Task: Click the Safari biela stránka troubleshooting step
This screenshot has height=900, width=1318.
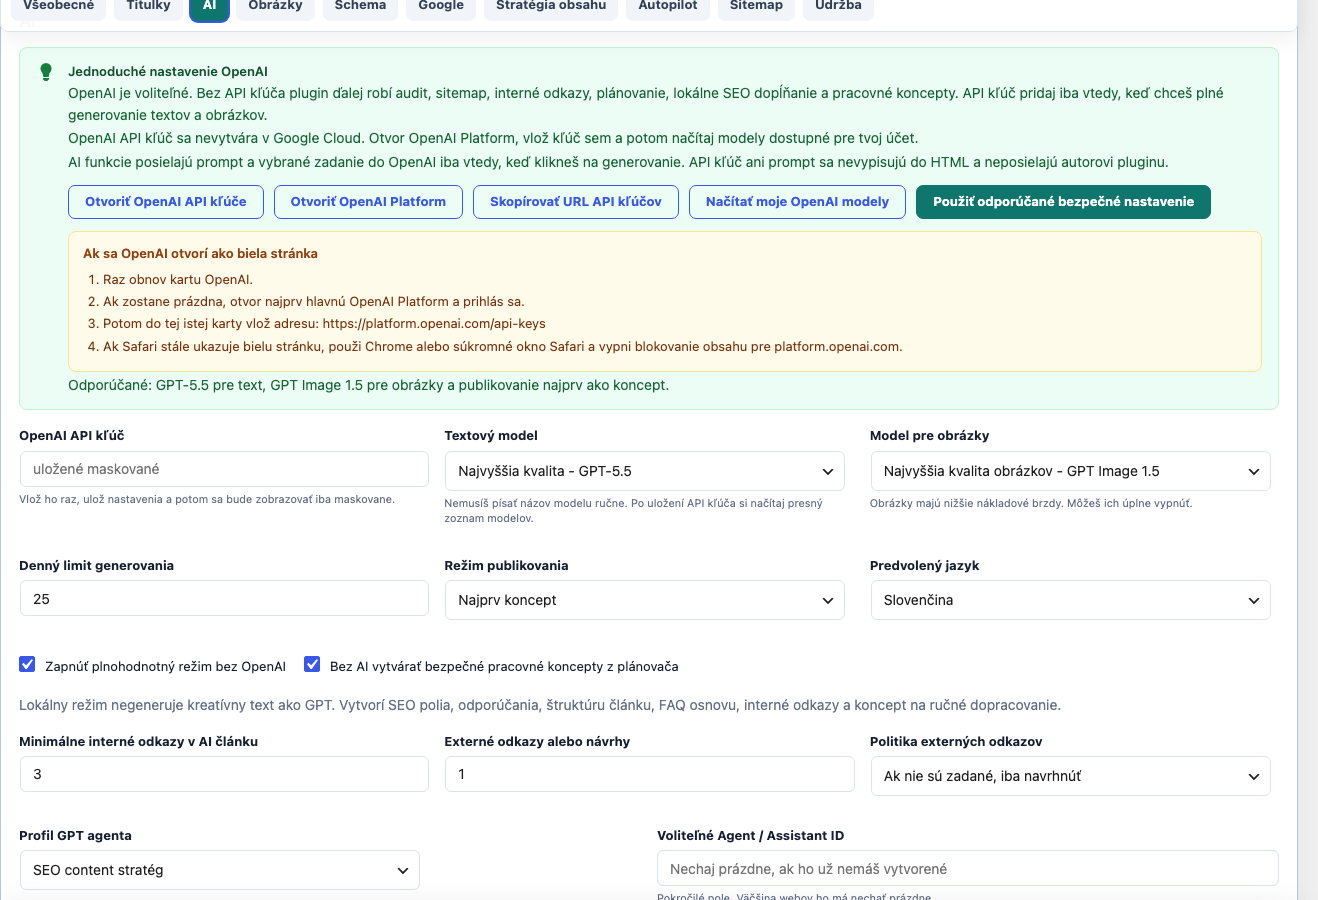Action: pyautogui.click(x=502, y=347)
